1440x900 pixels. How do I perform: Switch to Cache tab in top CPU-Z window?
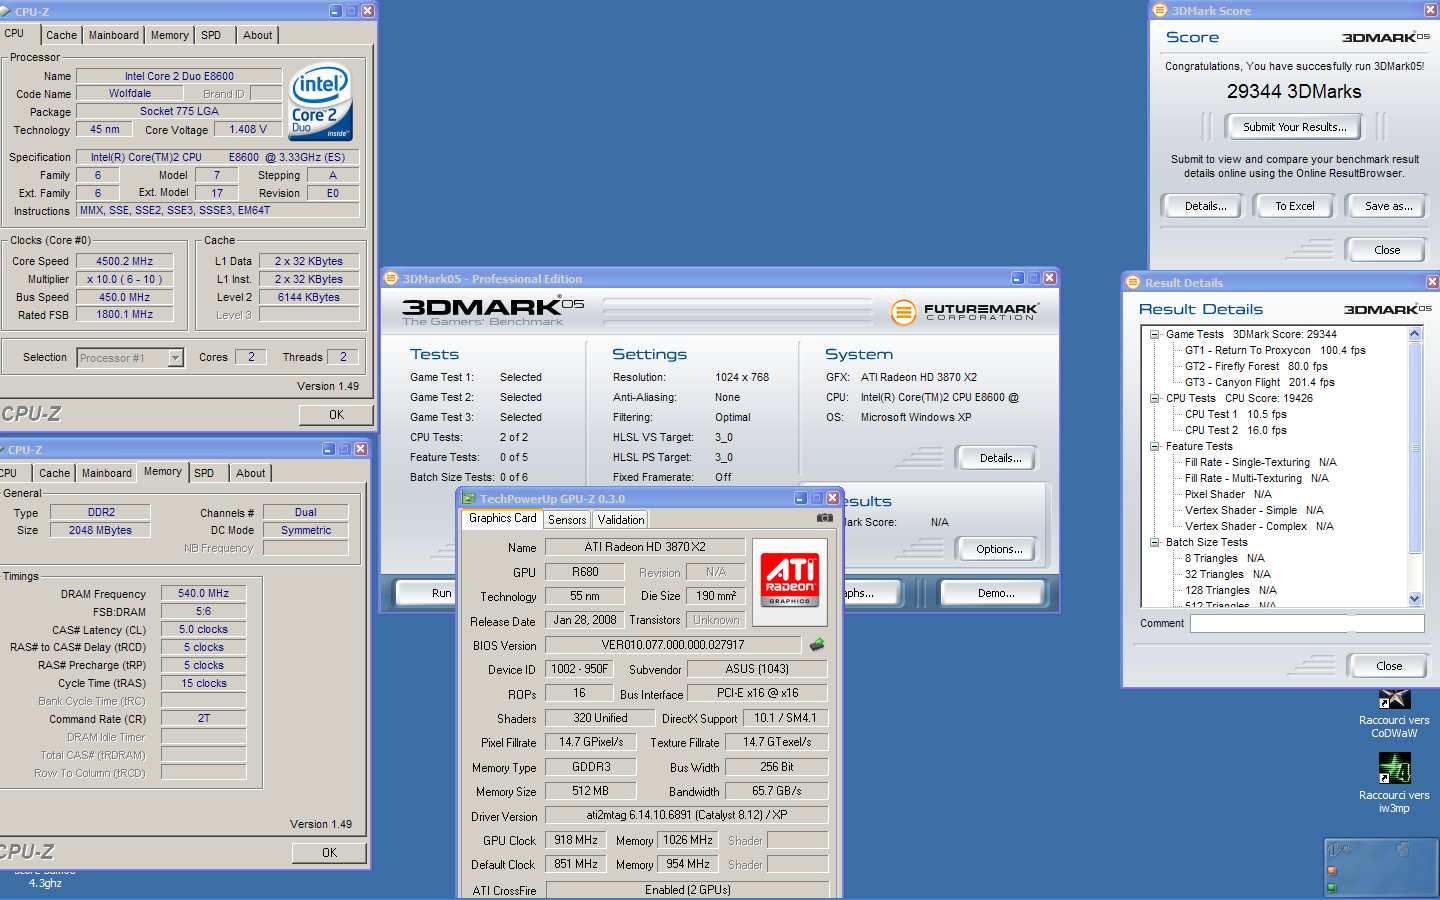tap(61, 35)
